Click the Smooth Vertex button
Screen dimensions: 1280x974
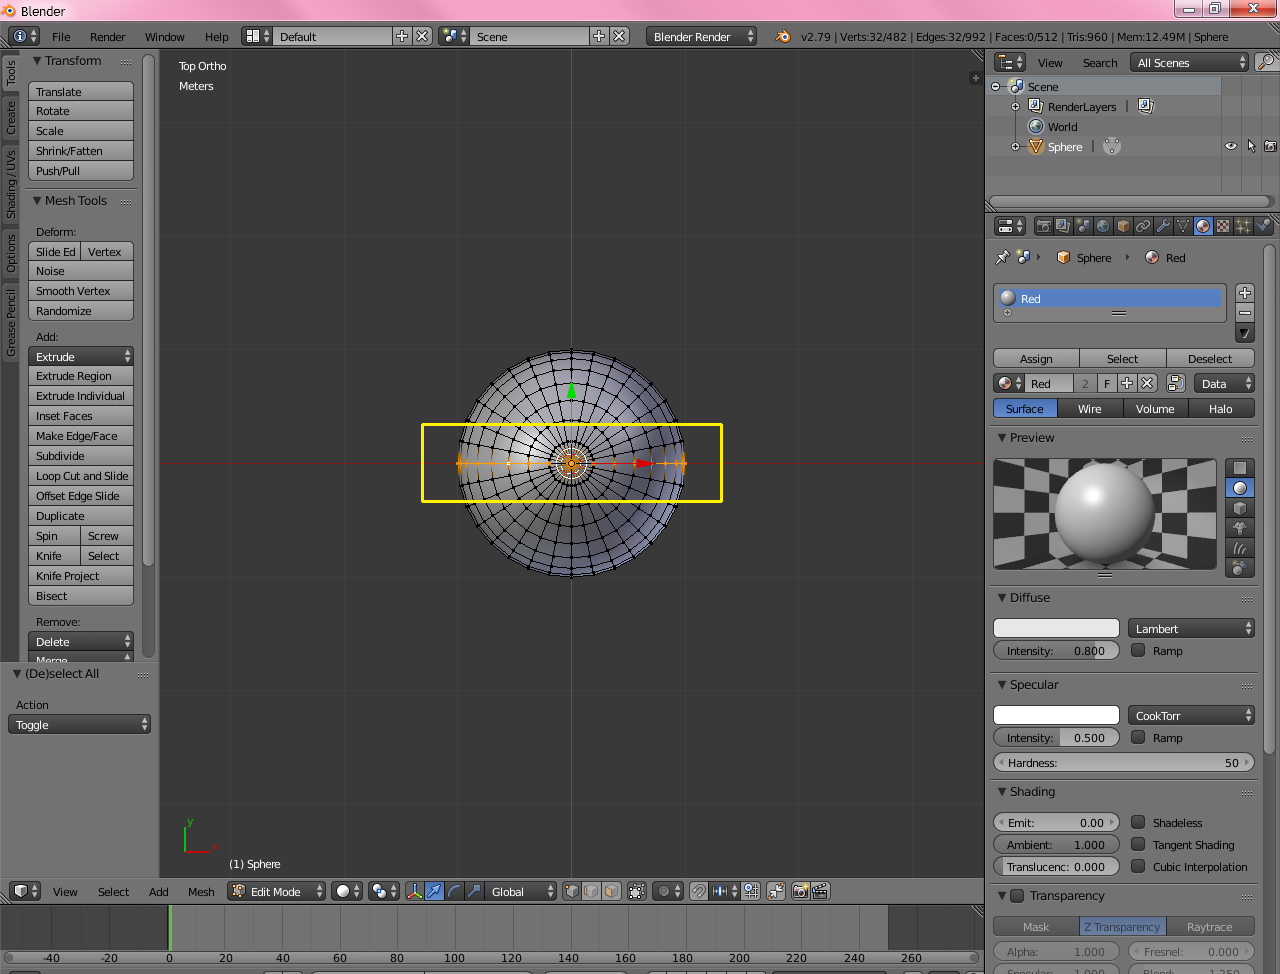click(x=81, y=290)
